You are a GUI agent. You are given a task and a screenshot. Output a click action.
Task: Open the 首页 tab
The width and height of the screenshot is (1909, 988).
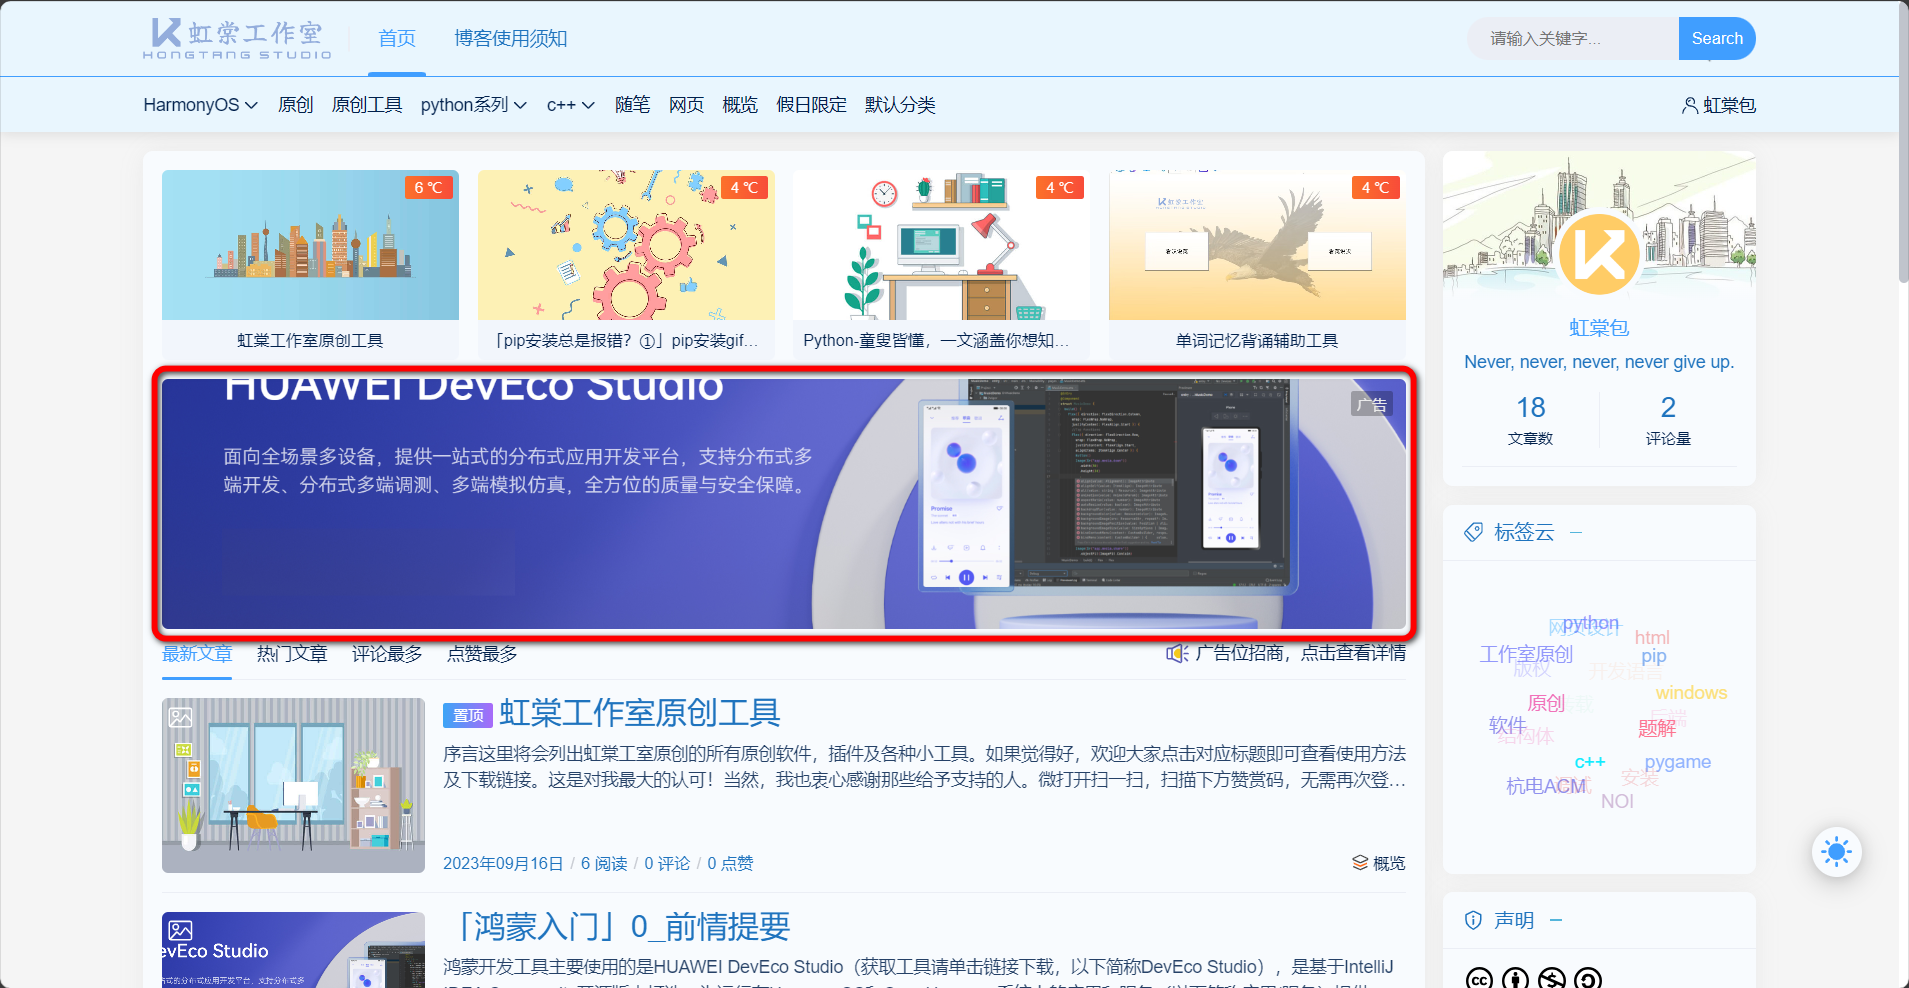click(397, 38)
